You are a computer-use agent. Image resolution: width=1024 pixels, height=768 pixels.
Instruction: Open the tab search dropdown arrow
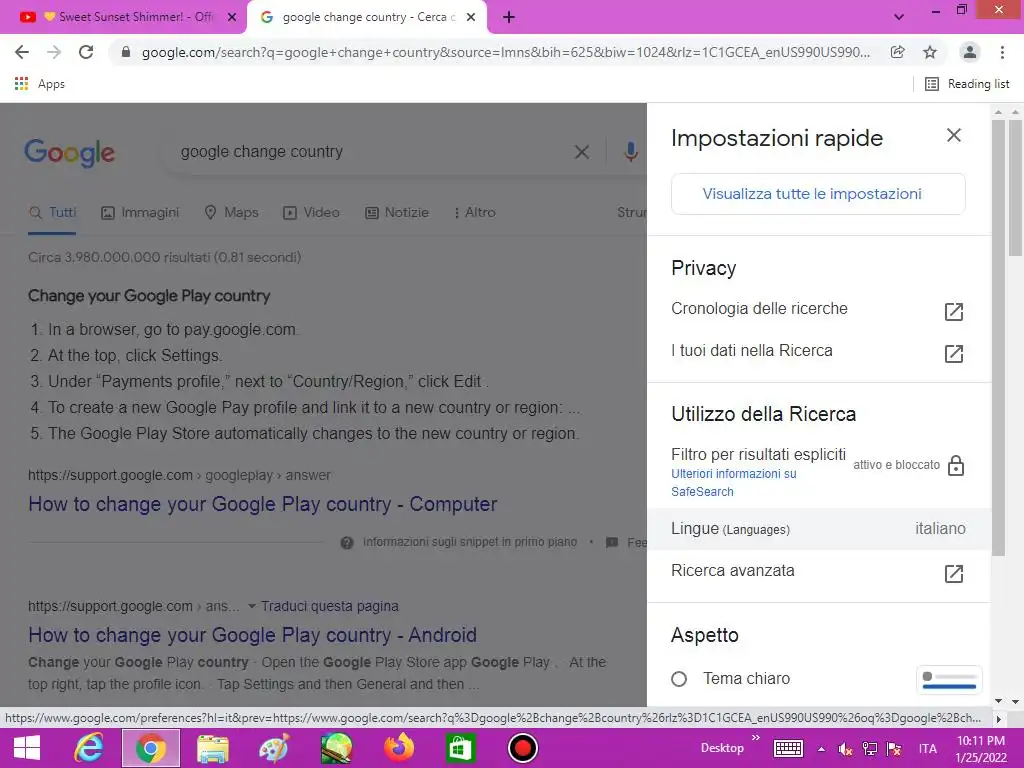click(899, 17)
